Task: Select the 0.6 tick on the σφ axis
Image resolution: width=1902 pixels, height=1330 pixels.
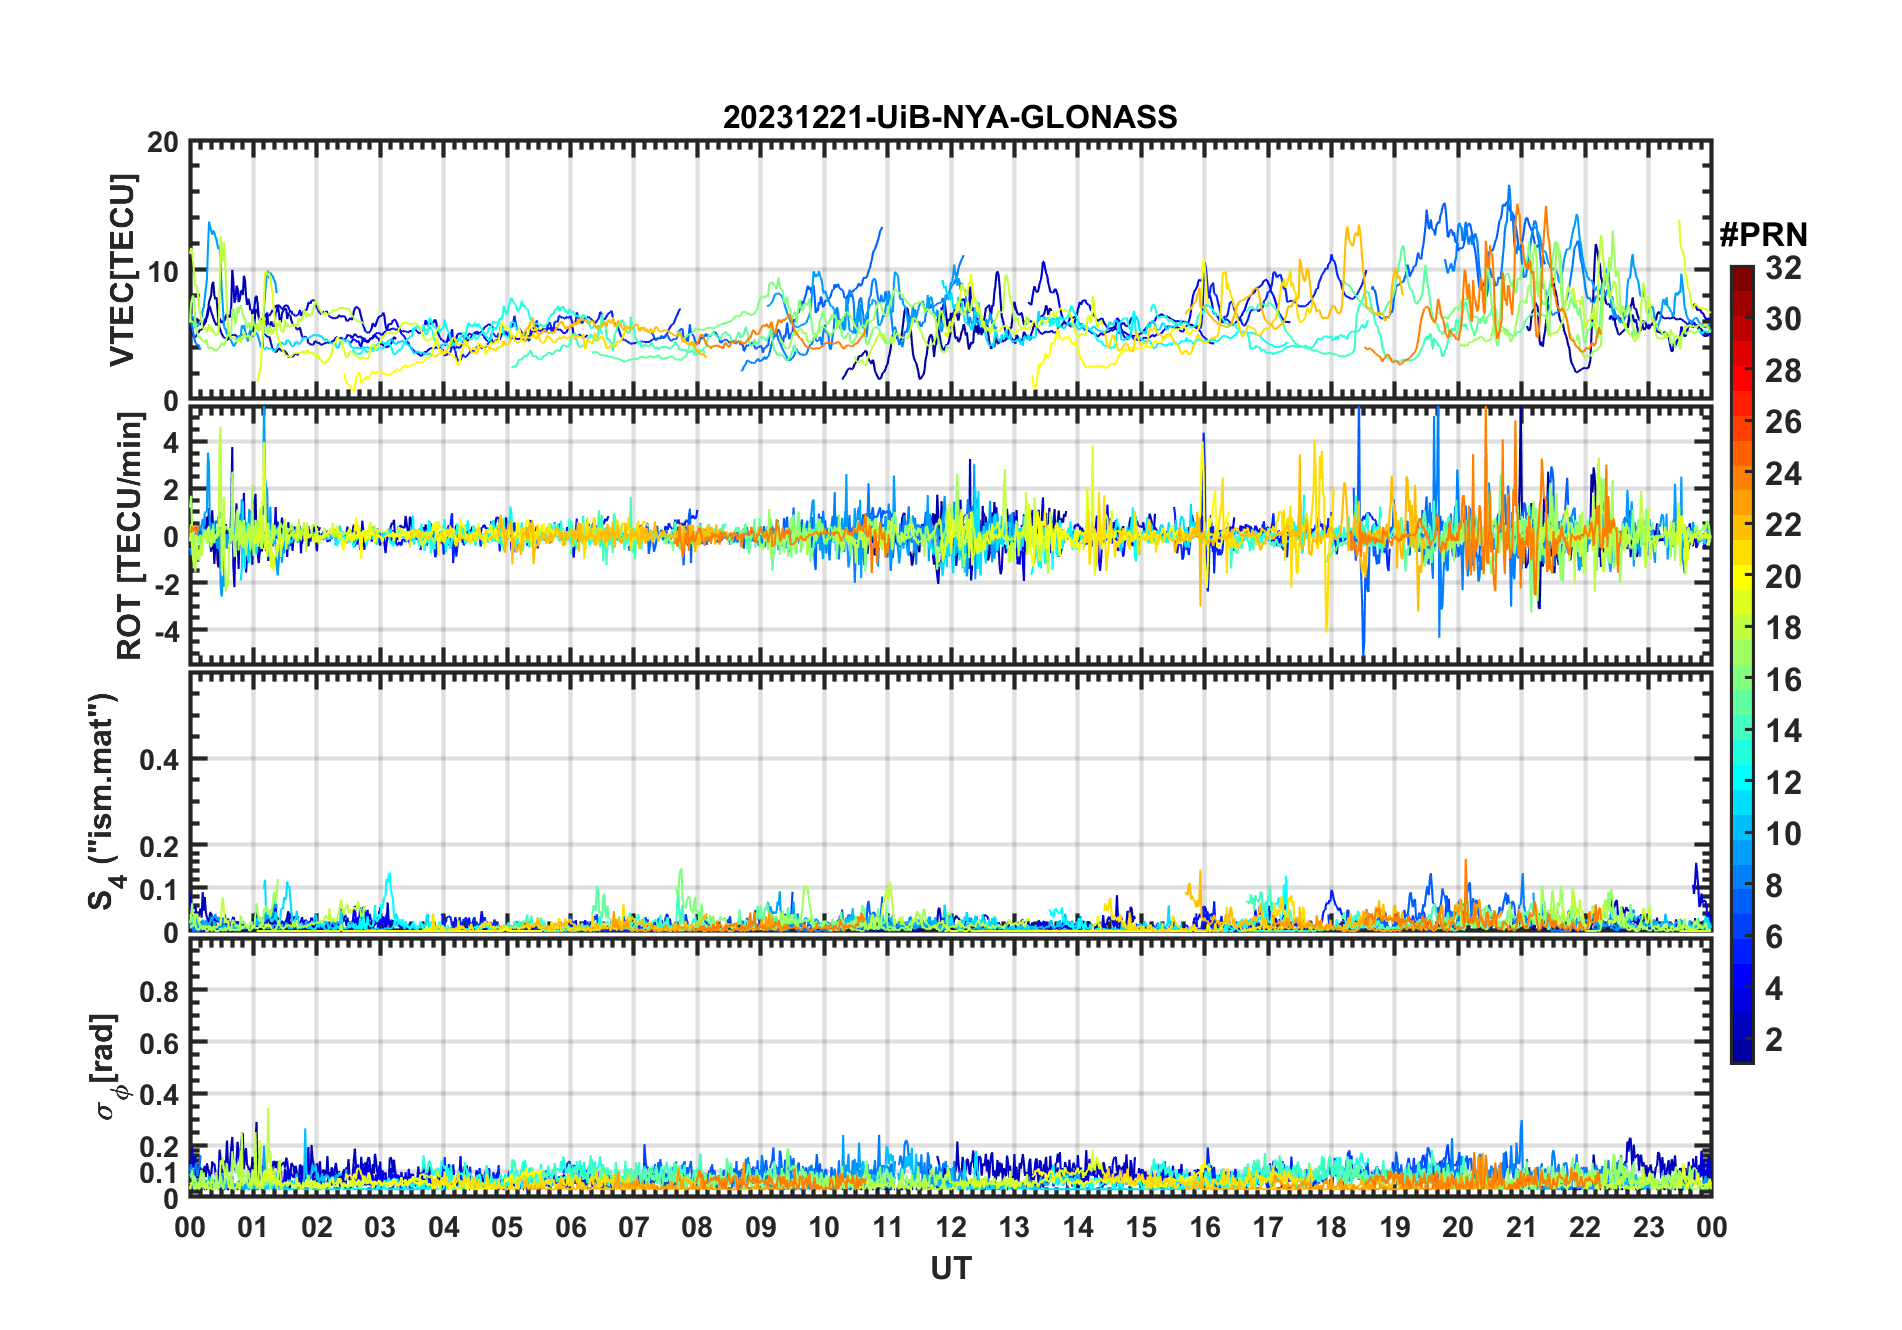Action: tap(160, 1043)
